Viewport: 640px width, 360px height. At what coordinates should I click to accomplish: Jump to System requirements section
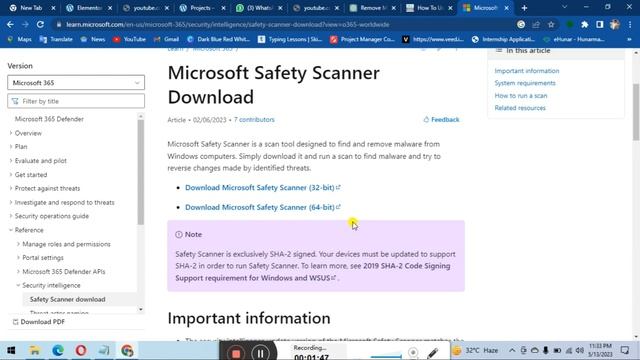point(525,83)
